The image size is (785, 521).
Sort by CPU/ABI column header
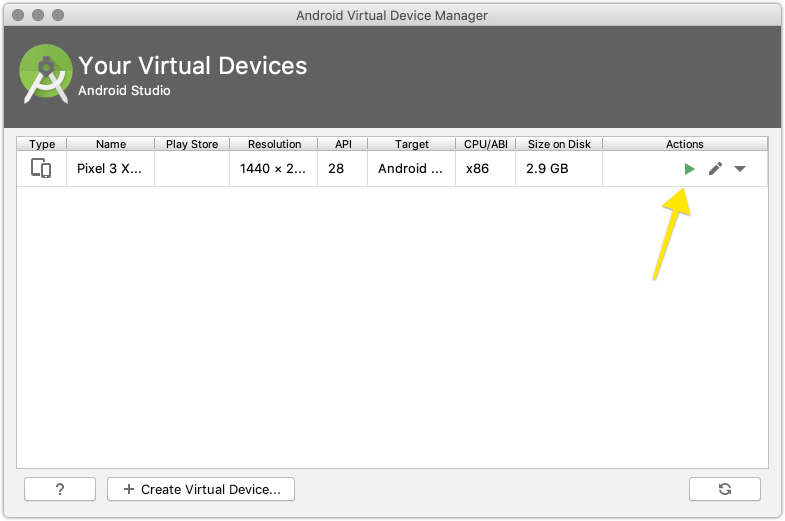tap(486, 144)
